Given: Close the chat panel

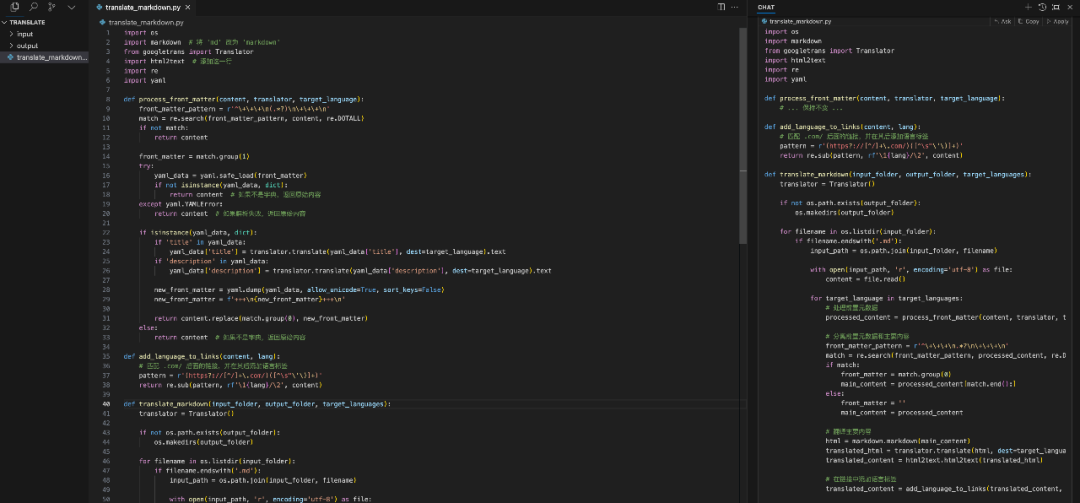Looking at the screenshot, I should pyautogui.click(x=1070, y=7).
